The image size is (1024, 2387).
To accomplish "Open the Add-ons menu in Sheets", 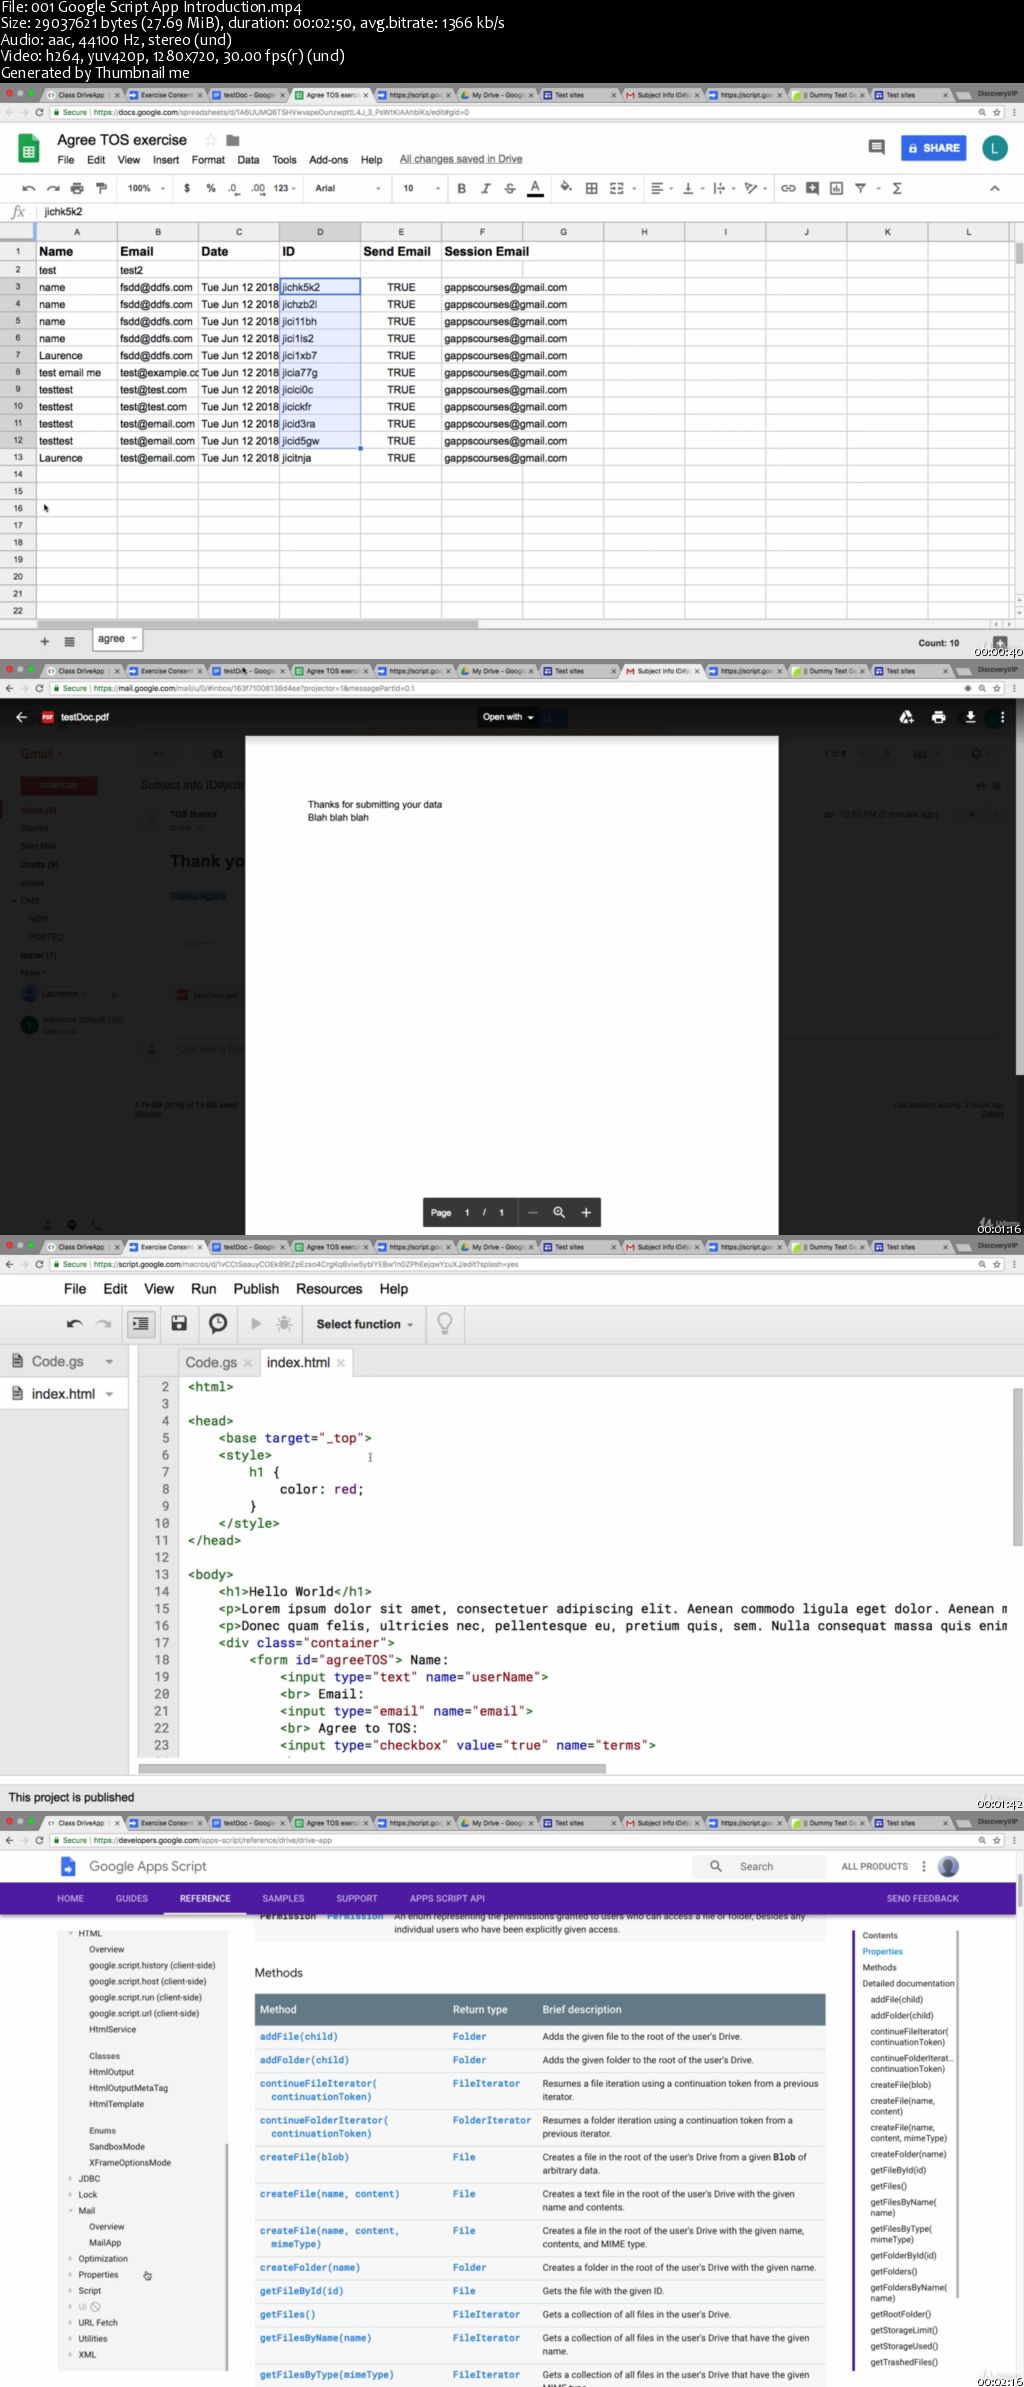I will click(x=328, y=160).
